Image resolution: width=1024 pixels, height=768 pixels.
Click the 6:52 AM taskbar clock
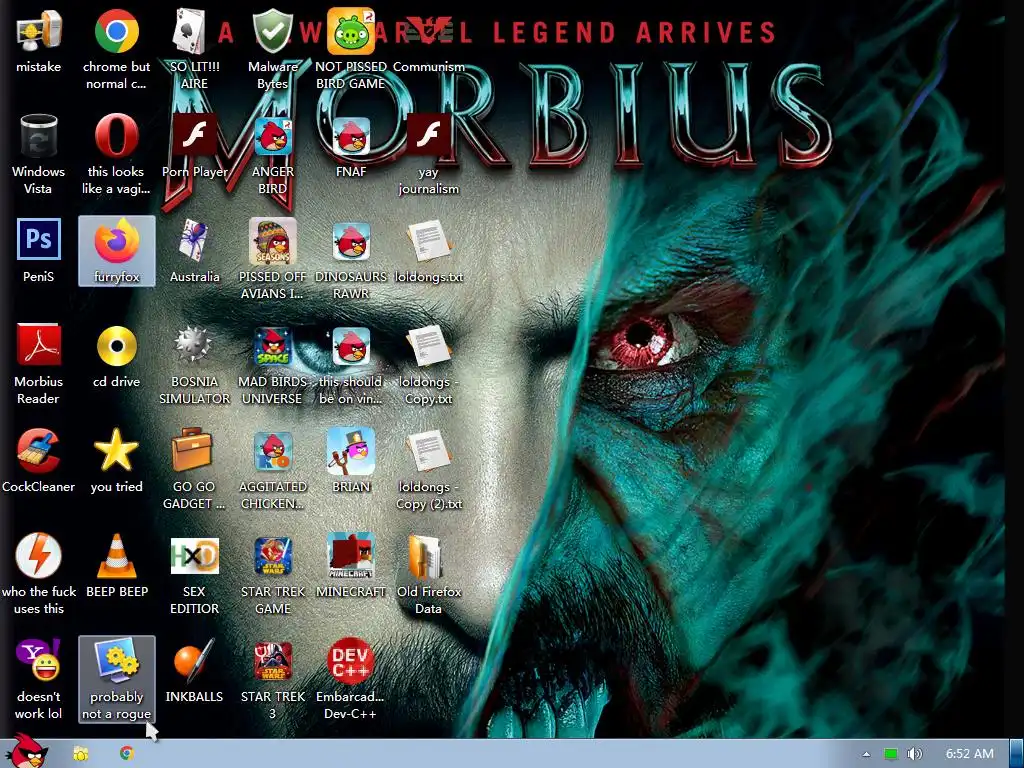(x=969, y=754)
